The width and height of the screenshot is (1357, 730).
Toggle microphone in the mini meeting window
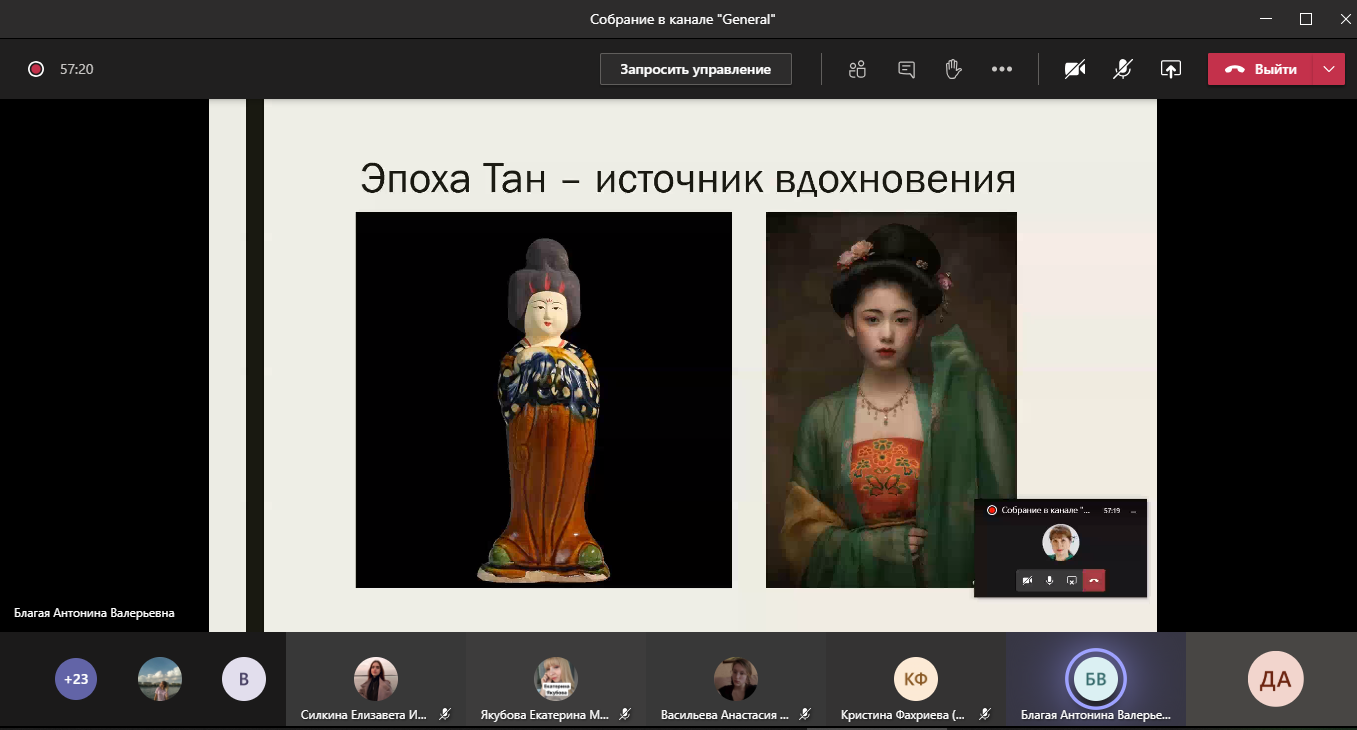pos(1049,581)
